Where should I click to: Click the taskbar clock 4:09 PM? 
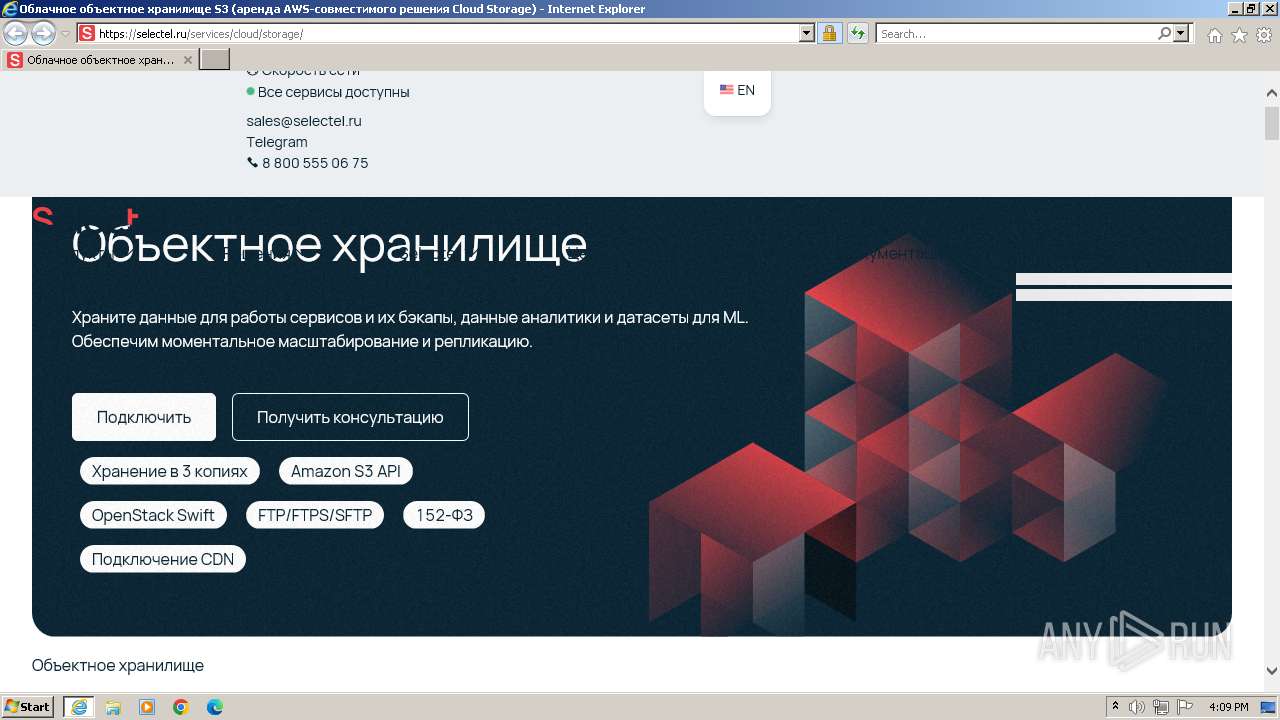tap(1229, 707)
